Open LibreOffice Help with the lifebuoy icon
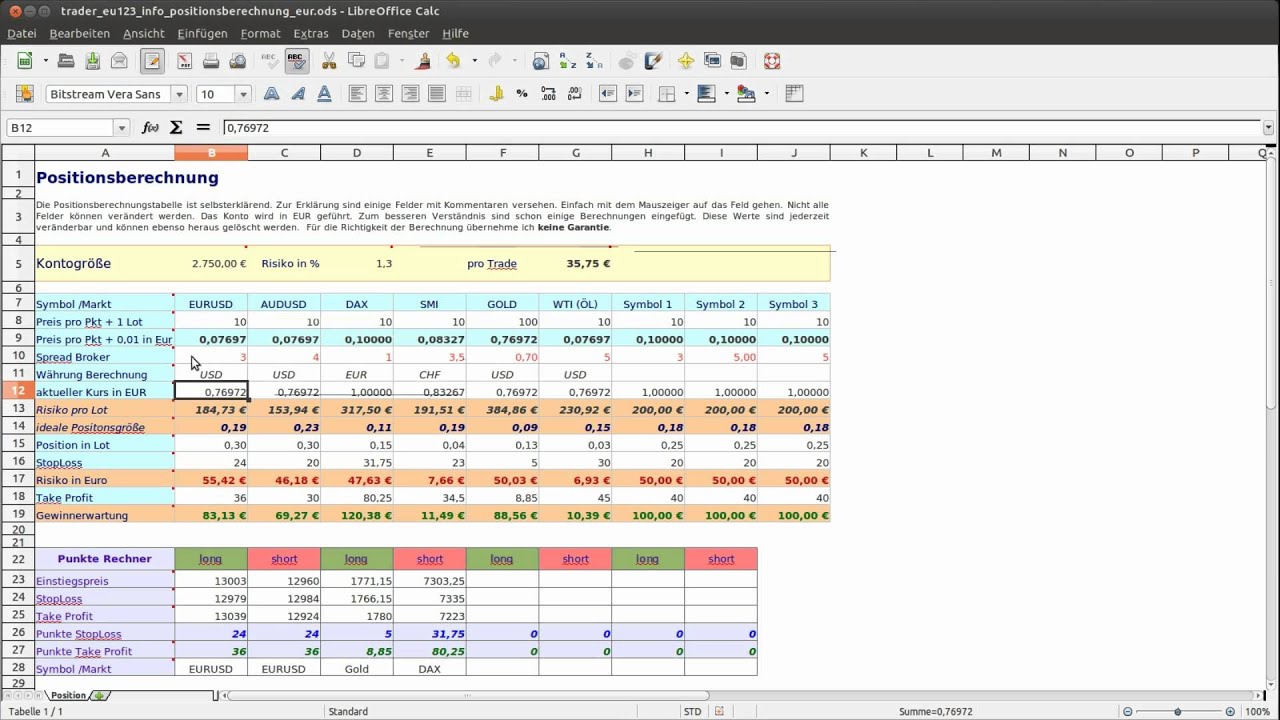Screen dimensions: 1280x720 pyautogui.click(x=771, y=61)
